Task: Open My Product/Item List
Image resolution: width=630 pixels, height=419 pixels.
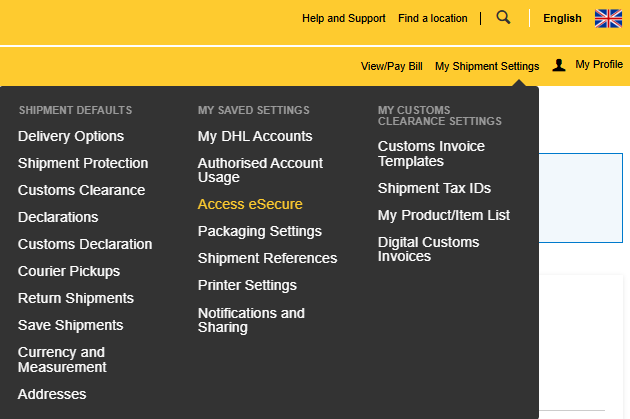Action: click(x=444, y=215)
